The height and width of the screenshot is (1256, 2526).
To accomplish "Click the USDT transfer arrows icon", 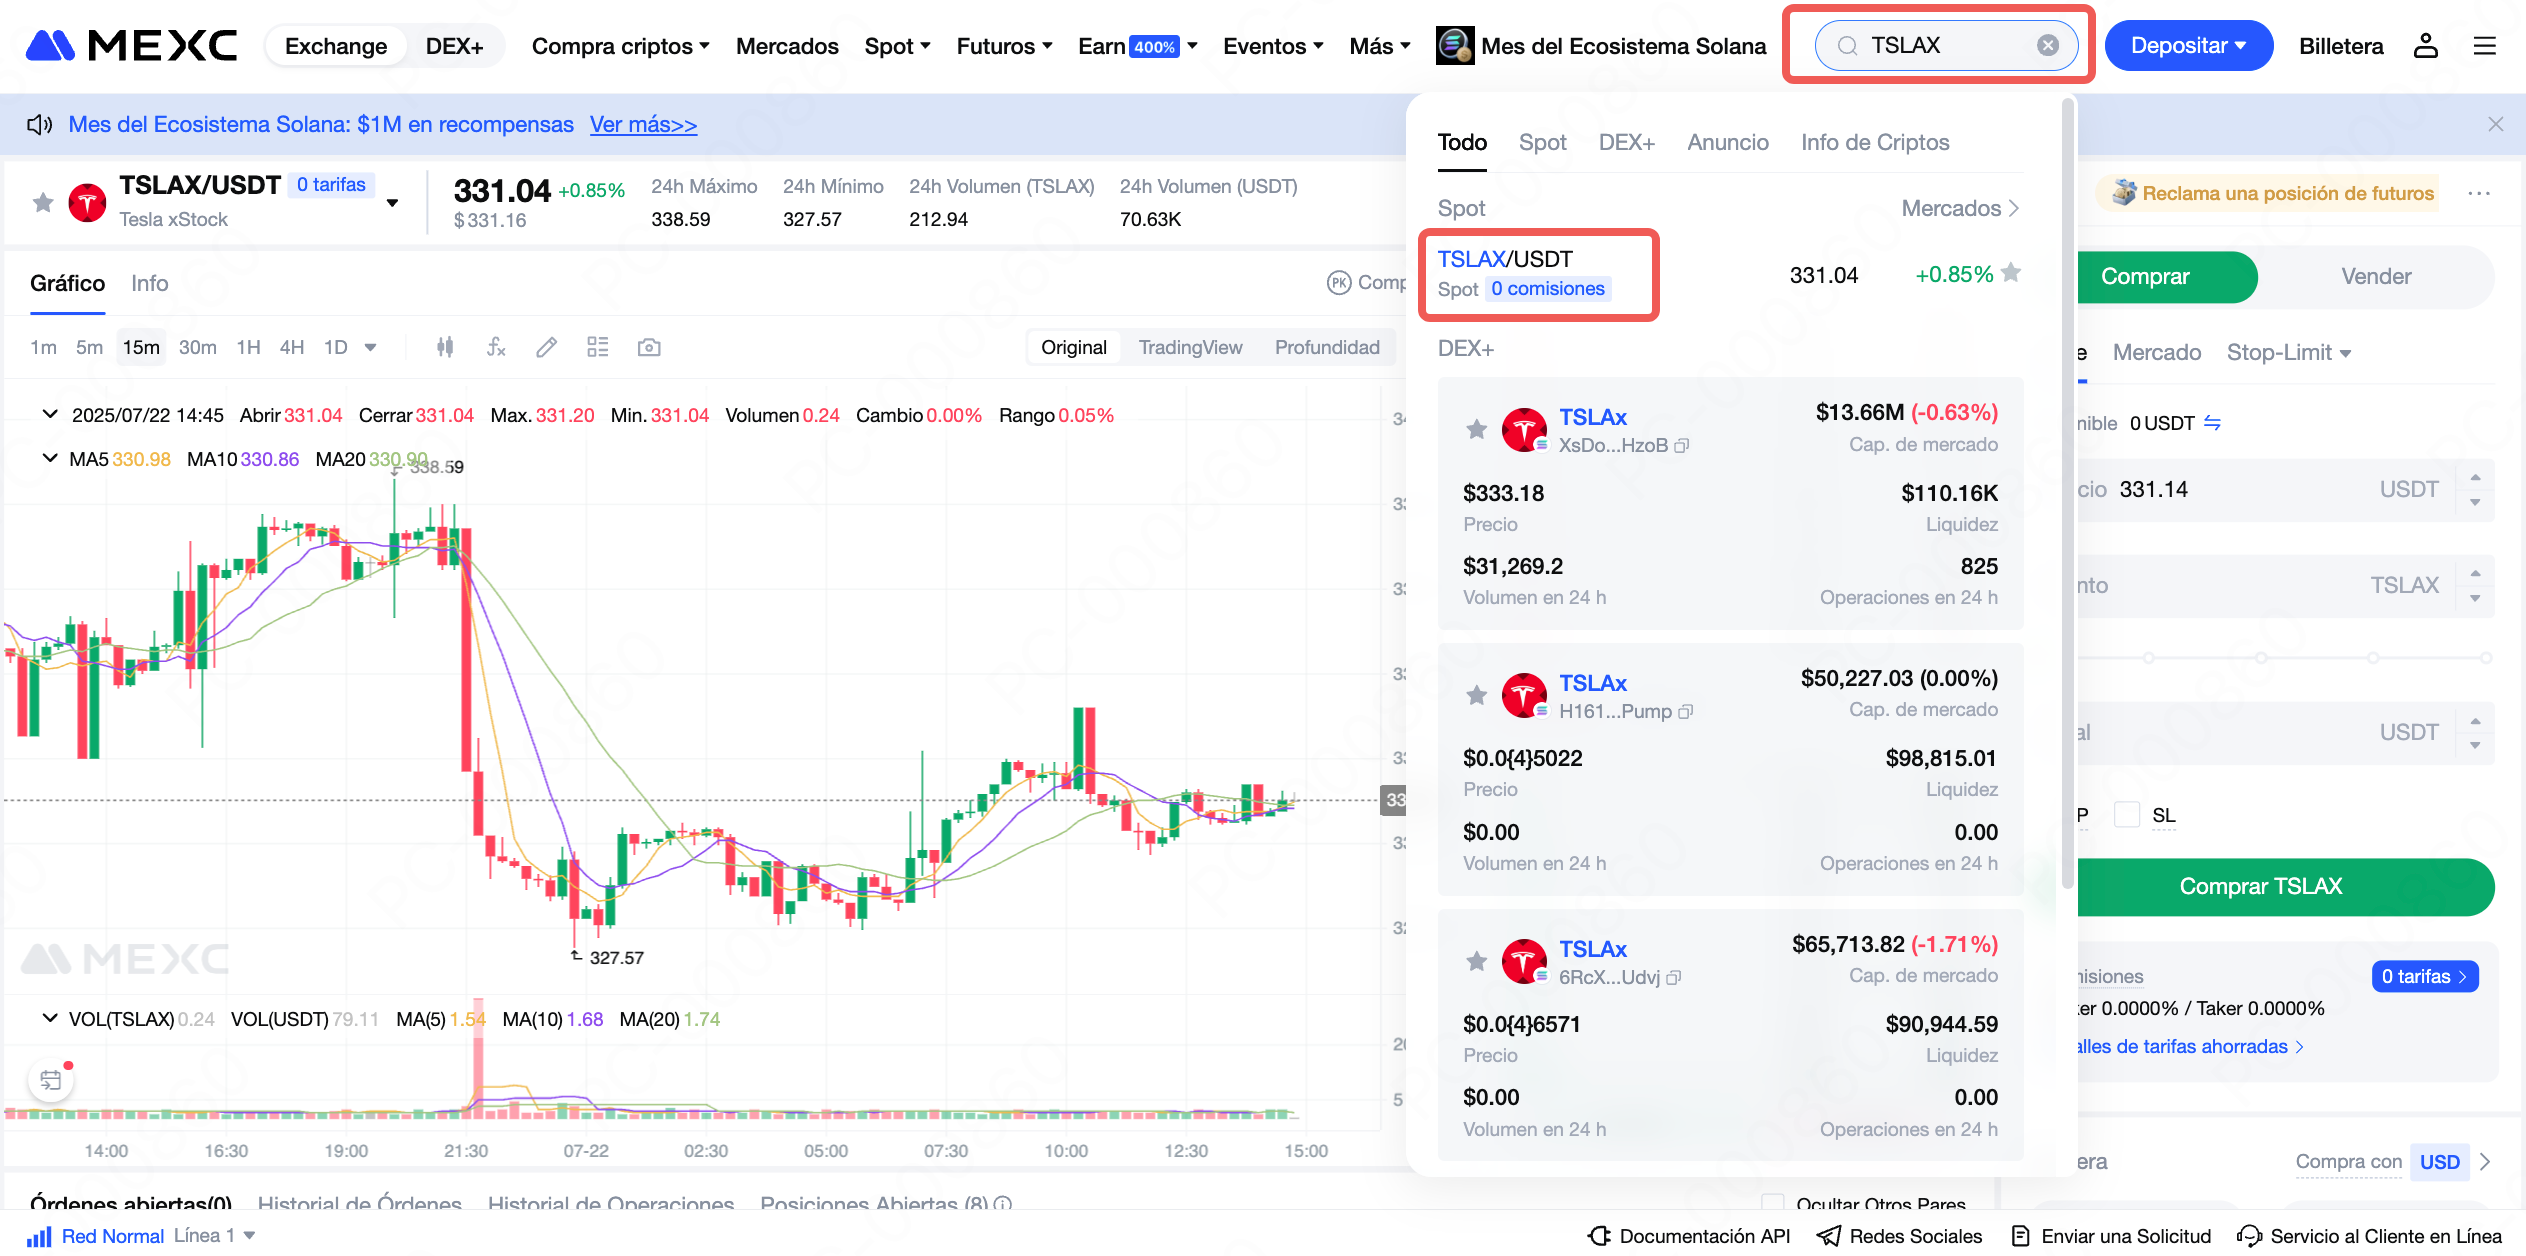I will [2213, 423].
